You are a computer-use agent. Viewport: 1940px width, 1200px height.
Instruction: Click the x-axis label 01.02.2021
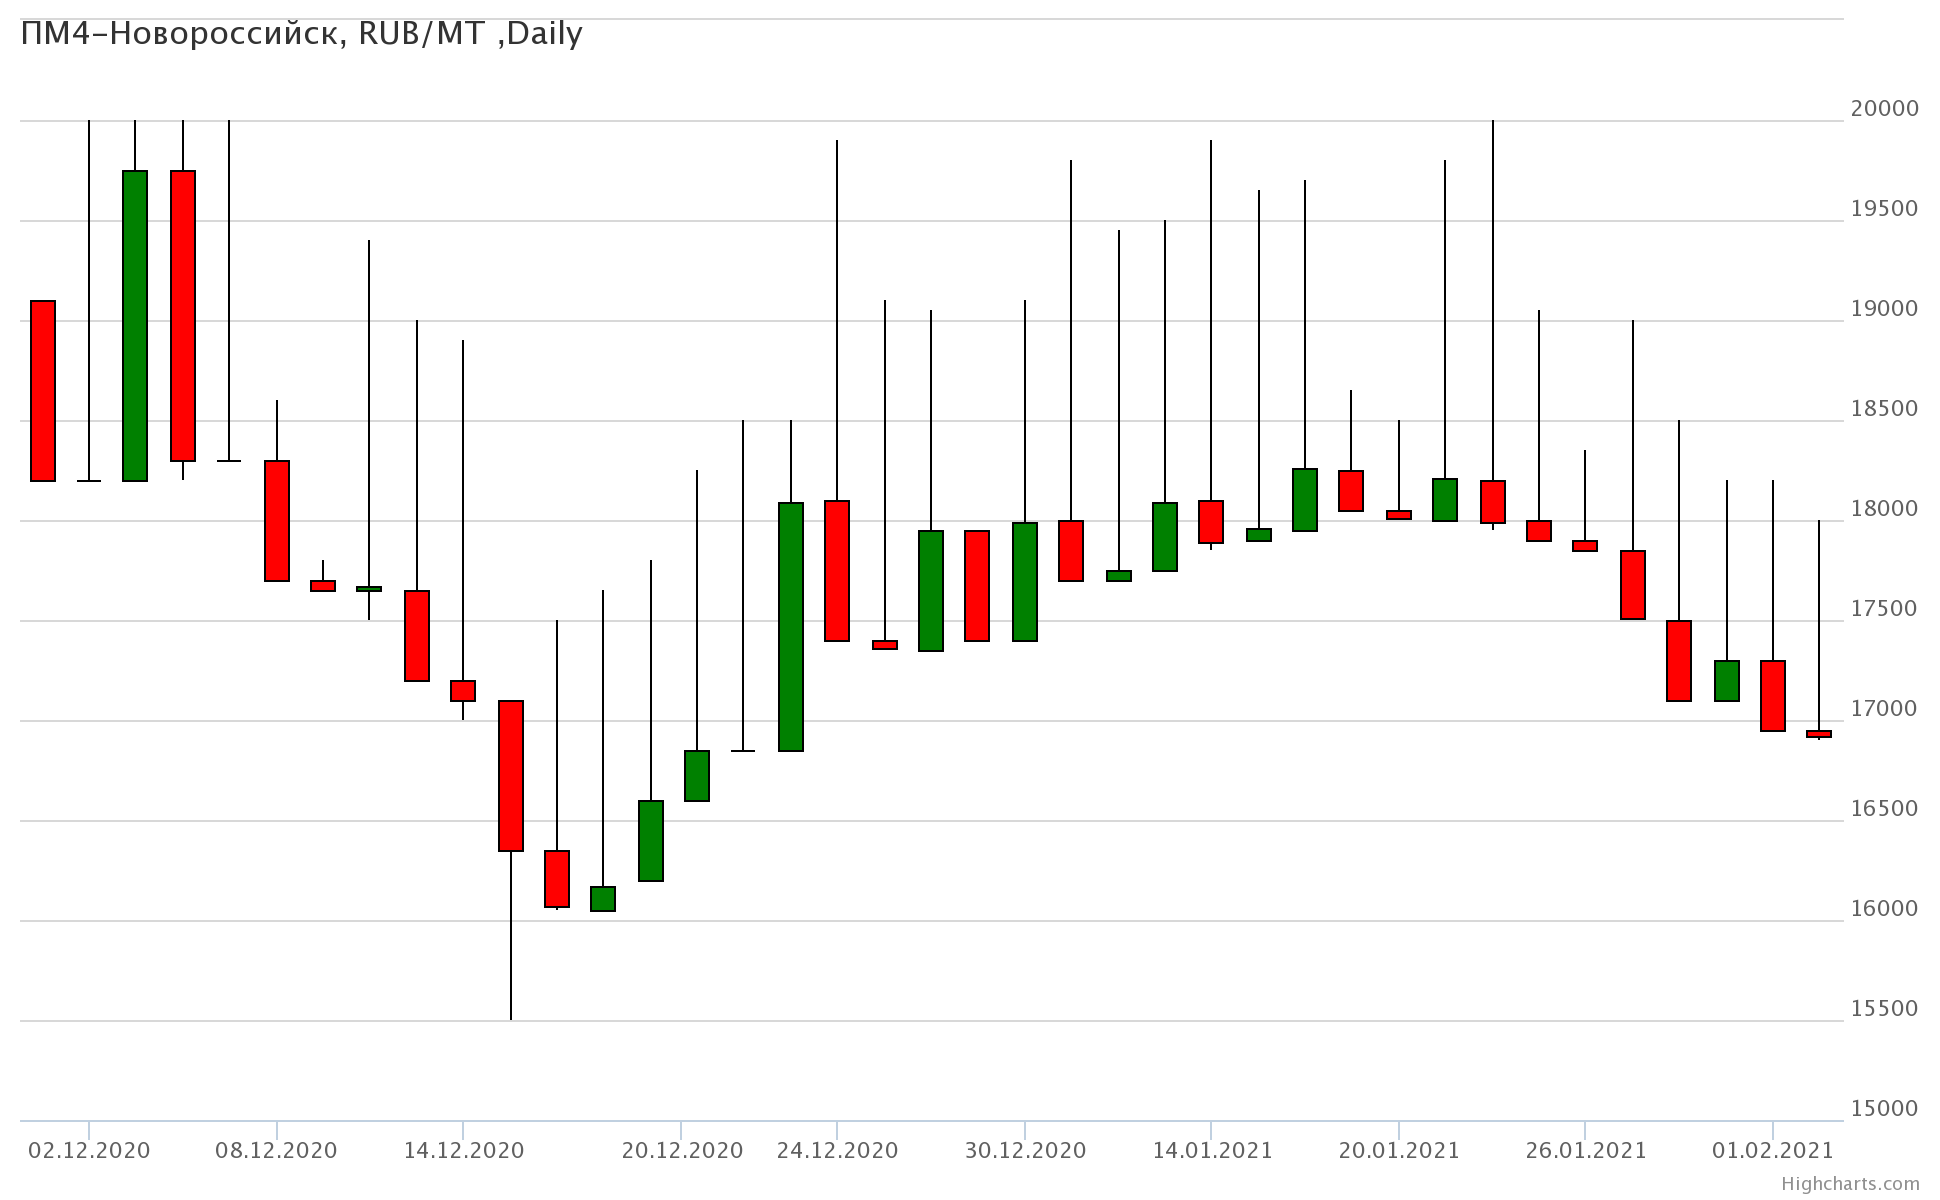tap(1772, 1150)
